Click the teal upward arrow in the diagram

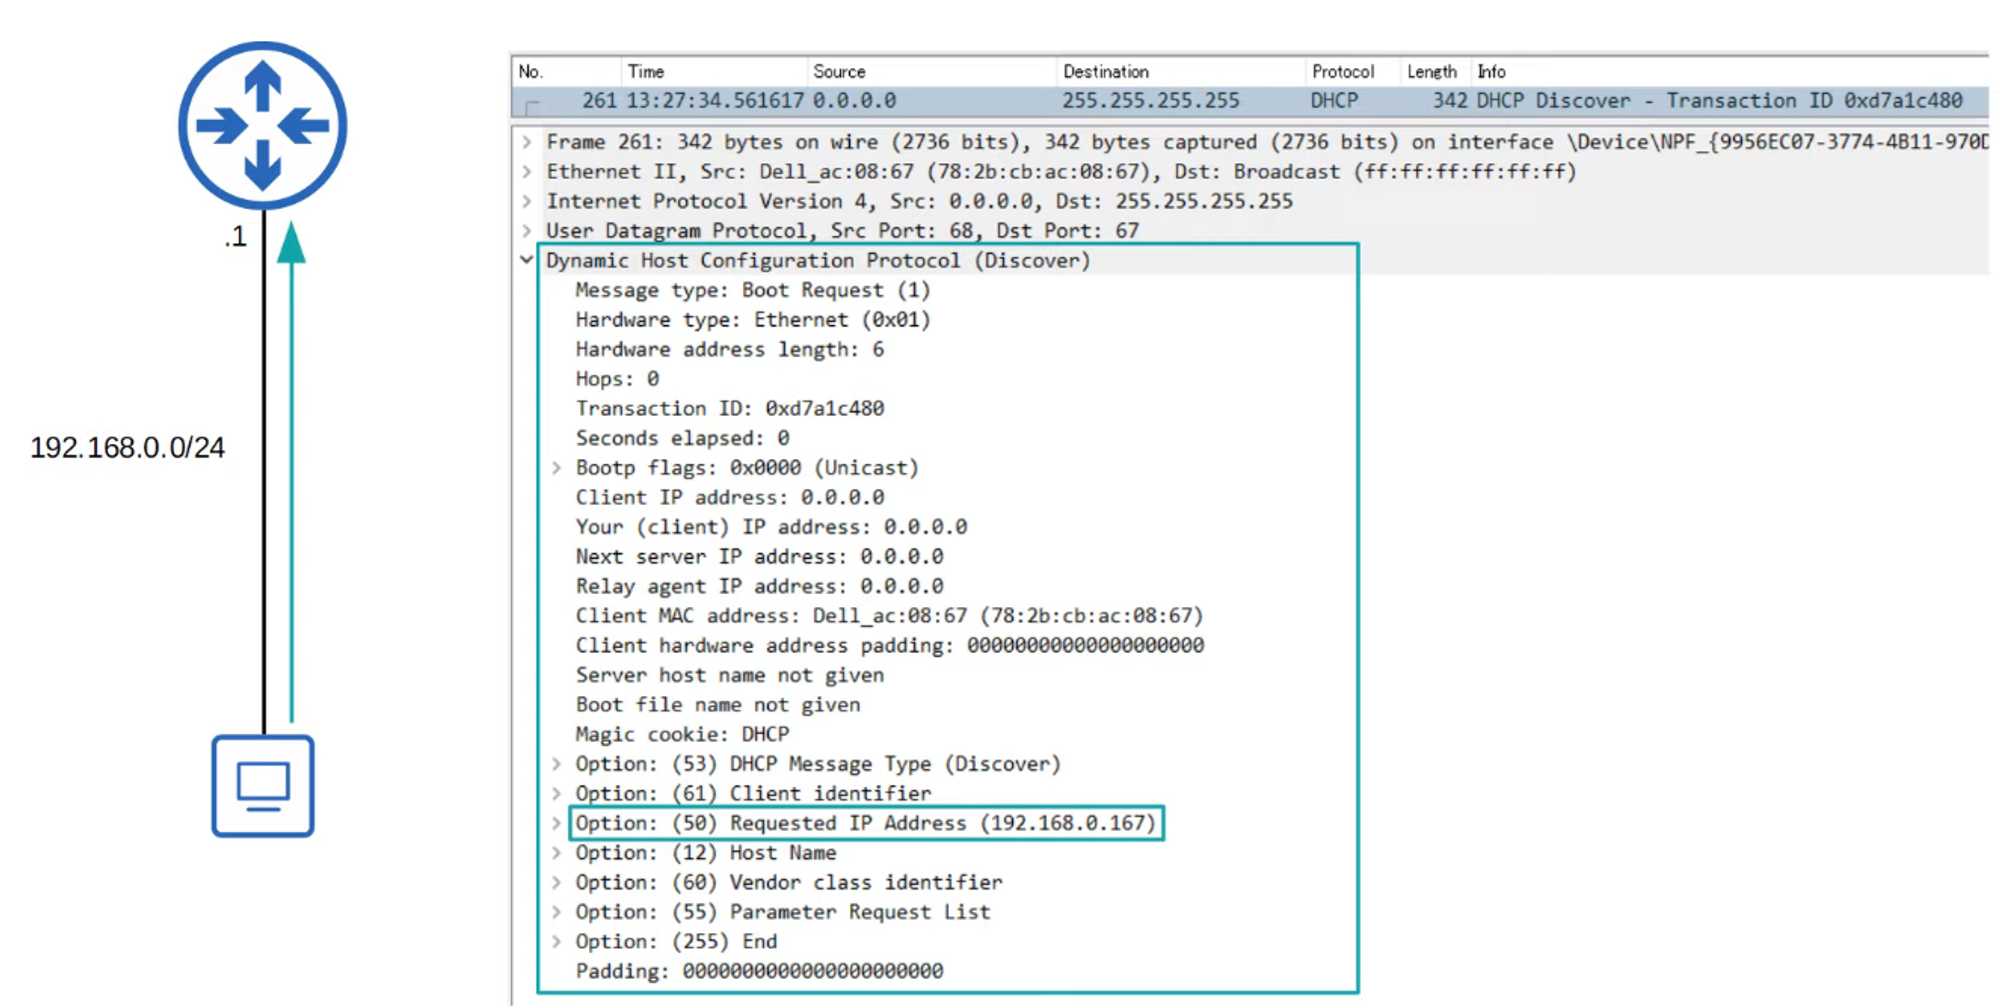[291, 470]
